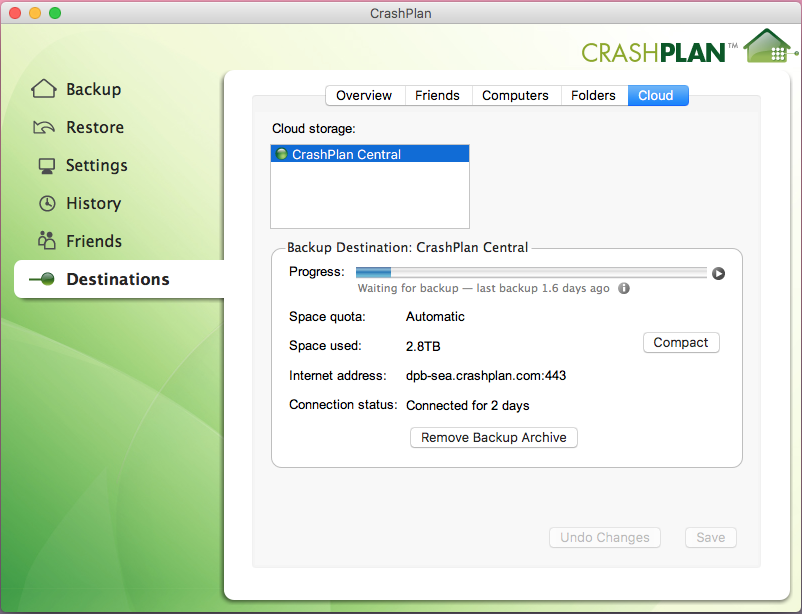Click the backup progress bar
The height and width of the screenshot is (614, 802).
tap(531, 273)
